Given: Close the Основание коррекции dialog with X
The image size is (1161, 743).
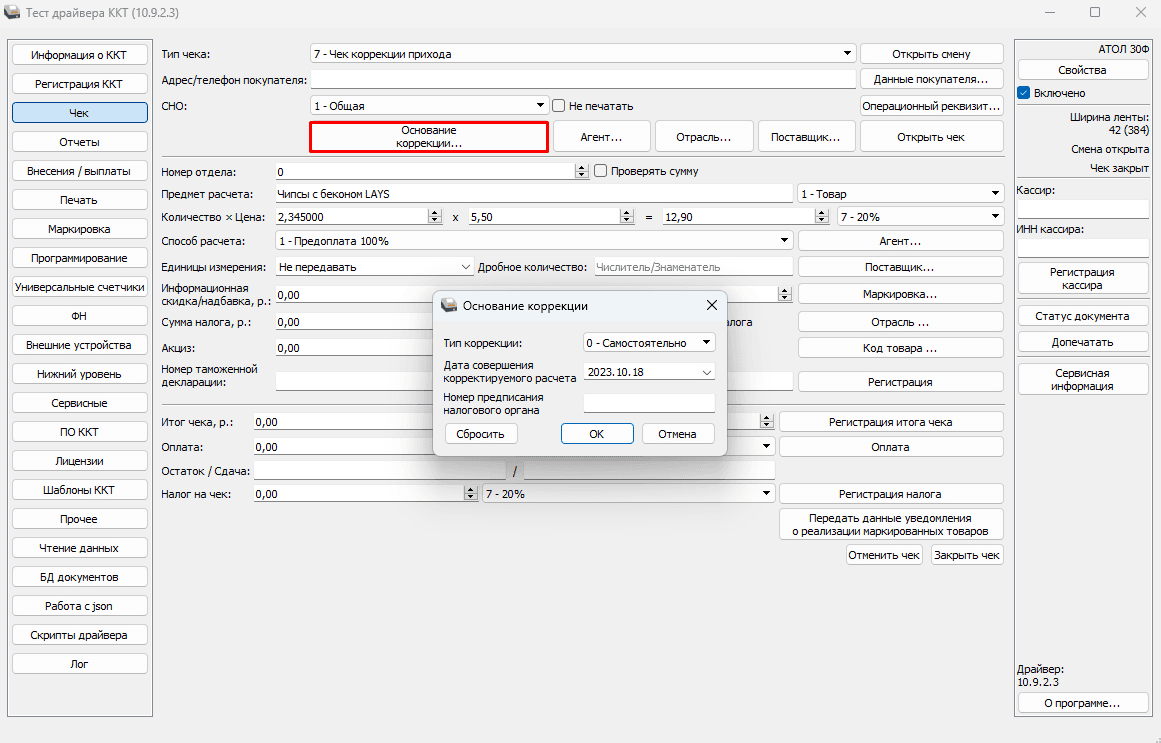Looking at the screenshot, I should pyautogui.click(x=712, y=305).
